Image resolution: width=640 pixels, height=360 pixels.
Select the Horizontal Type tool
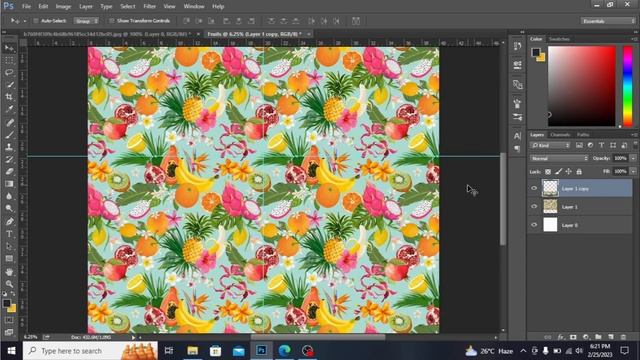pos(9,234)
